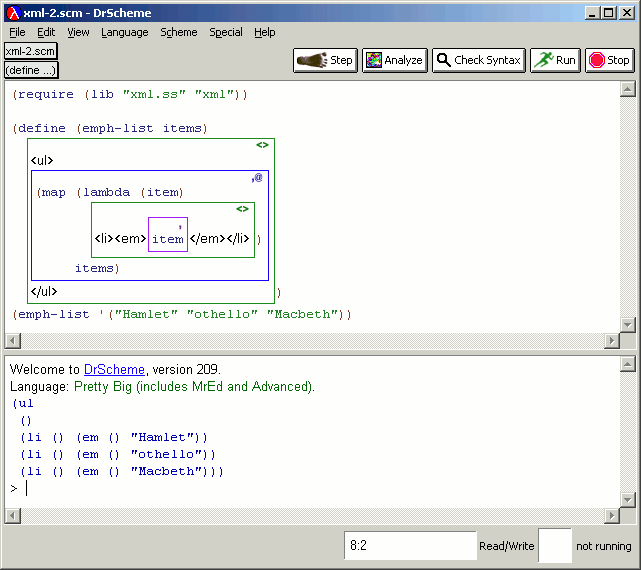
Task: Stop execution with the Stop button
Action: [610, 60]
